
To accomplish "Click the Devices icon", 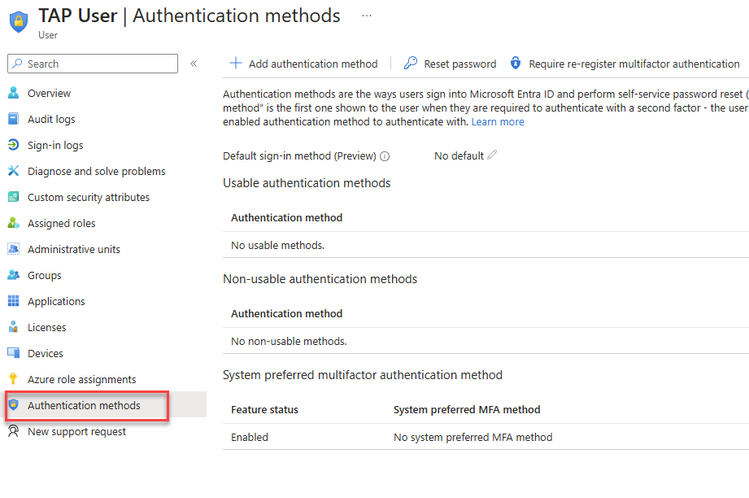I will coord(14,353).
